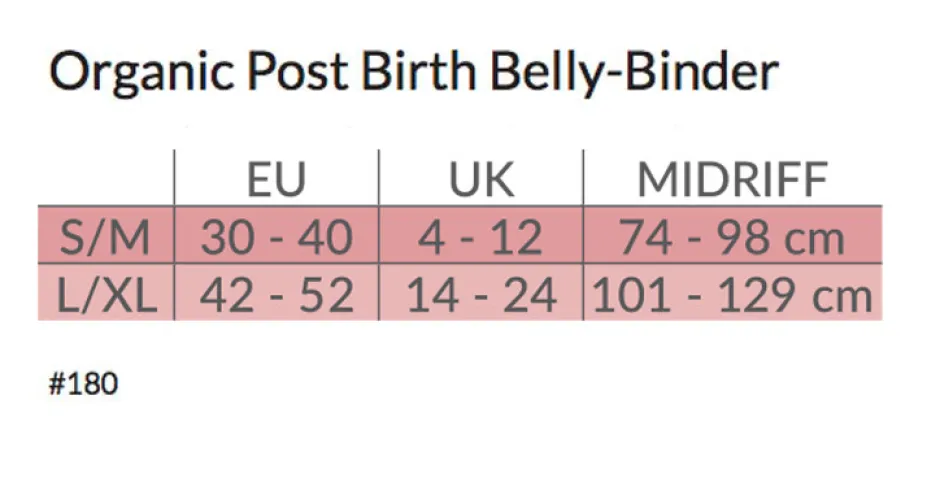Click the product number #180

pyautogui.click(x=83, y=385)
